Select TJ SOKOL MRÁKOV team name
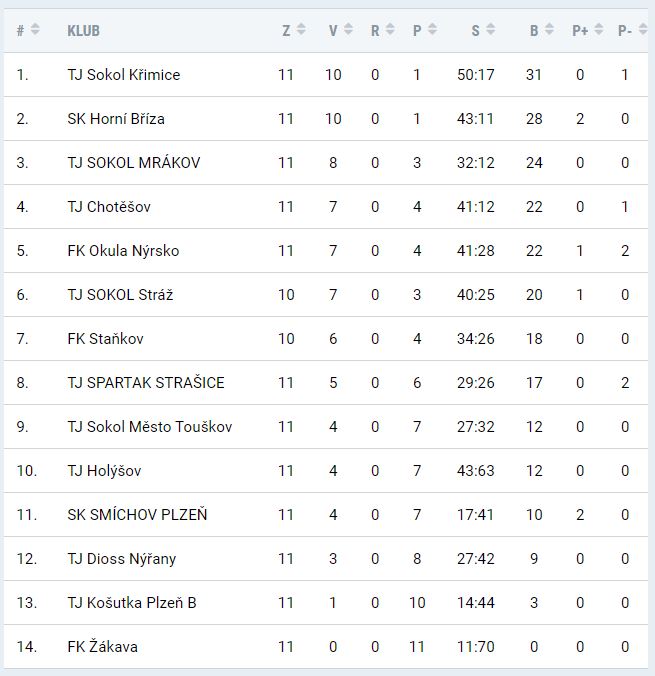The image size is (655, 676). pos(134,163)
